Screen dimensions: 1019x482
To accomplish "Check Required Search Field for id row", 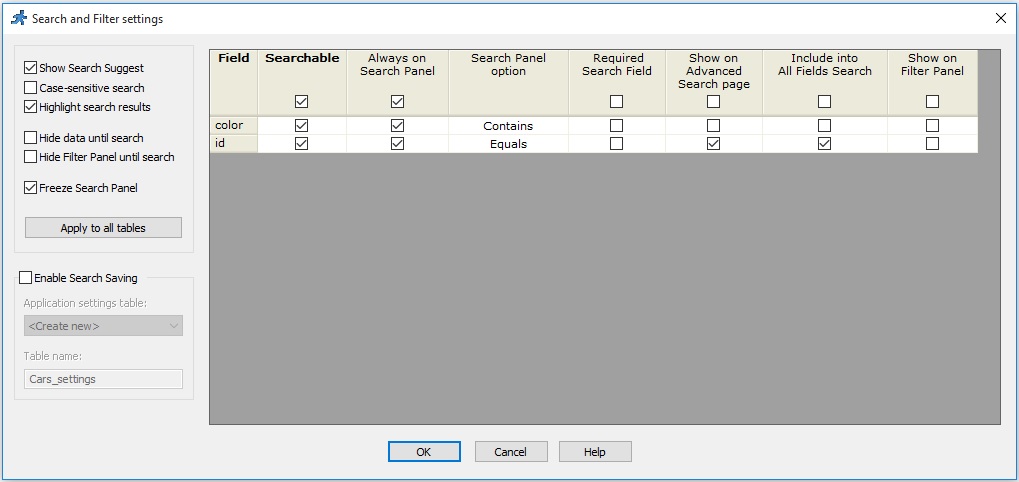I will pyautogui.click(x=617, y=144).
